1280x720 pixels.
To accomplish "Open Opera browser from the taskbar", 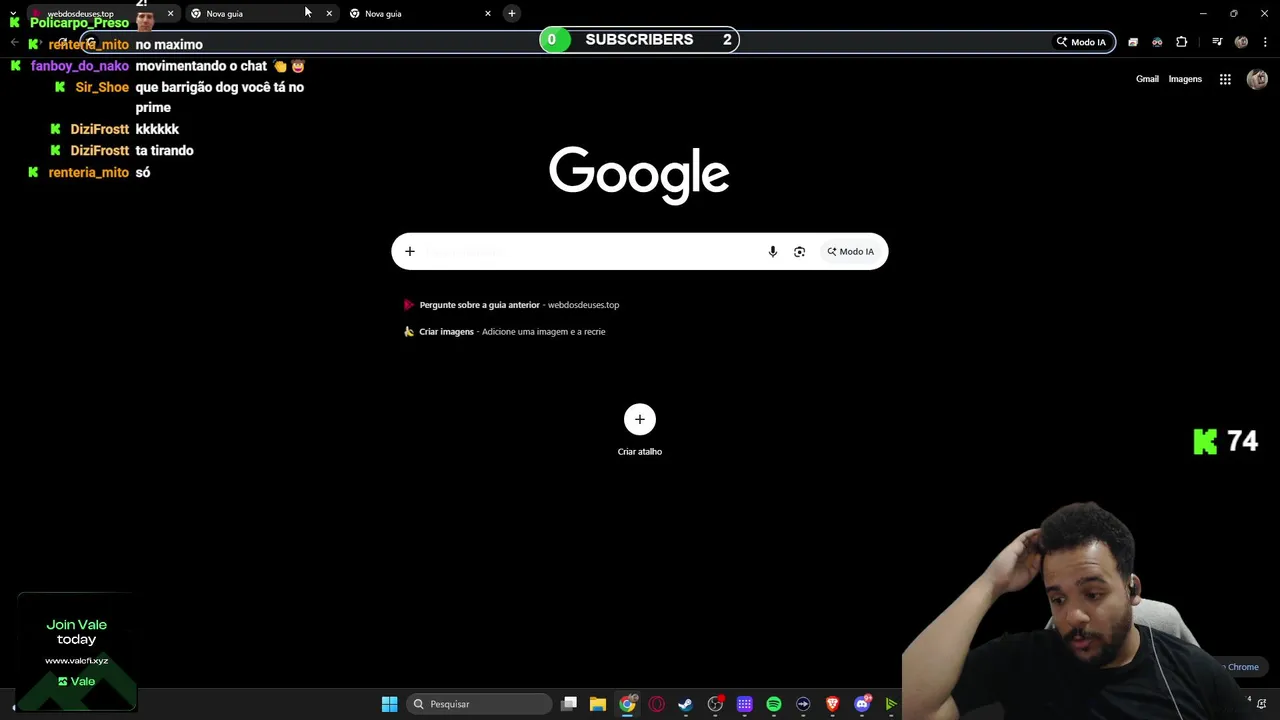I will tap(657, 704).
